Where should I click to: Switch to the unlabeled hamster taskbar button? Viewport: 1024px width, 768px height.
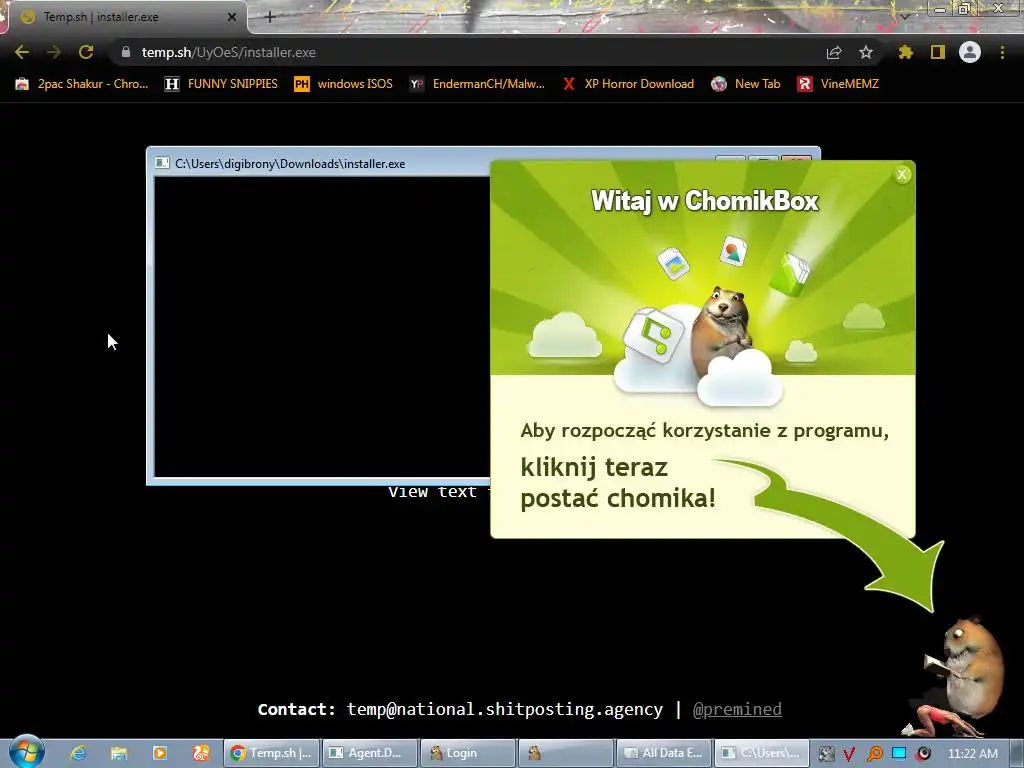pyautogui.click(x=566, y=753)
